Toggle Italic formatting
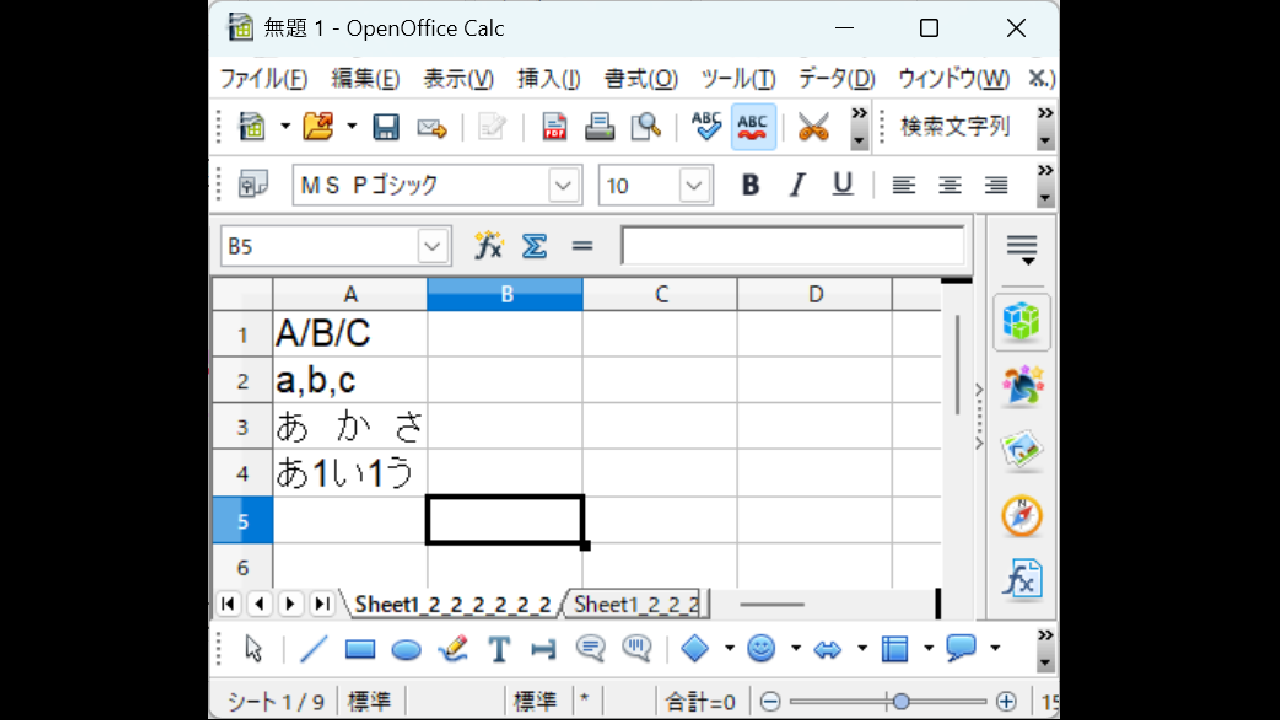Image resolution: width=1280 pixels, height=720 pixels. click(x=797, y=185)
